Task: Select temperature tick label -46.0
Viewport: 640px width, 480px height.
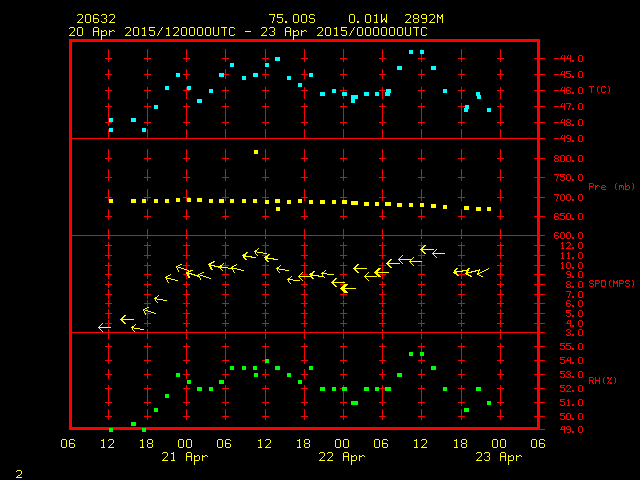Action: point(569,91)
